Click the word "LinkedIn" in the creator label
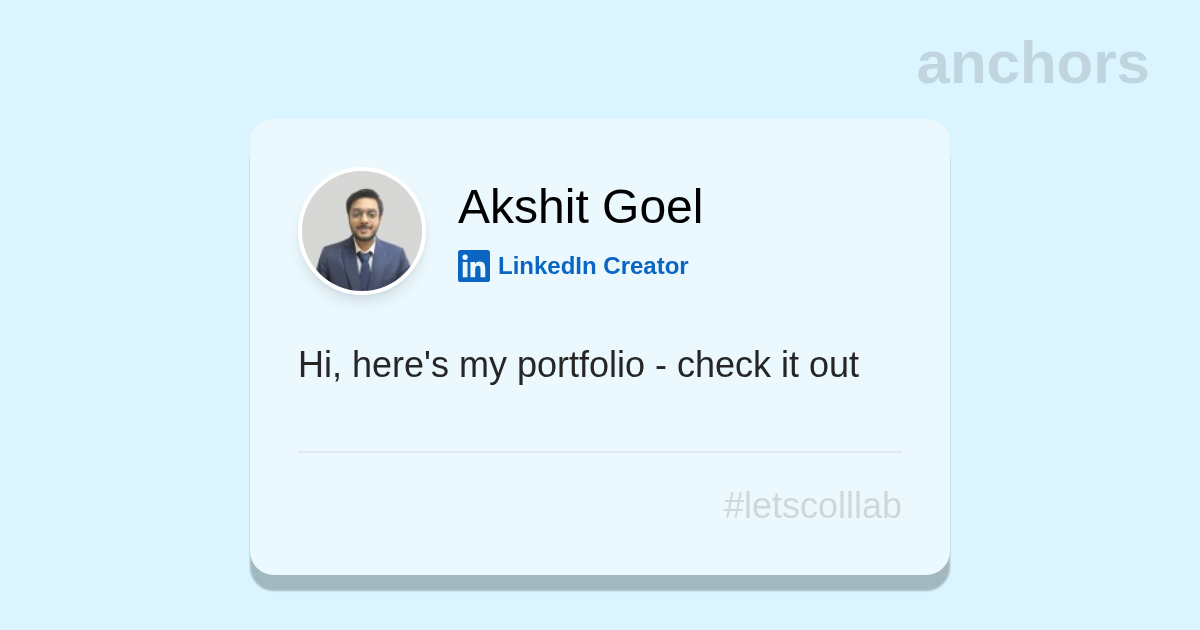Viewport: 1200px width, 630px height. [x=547, y=266]
